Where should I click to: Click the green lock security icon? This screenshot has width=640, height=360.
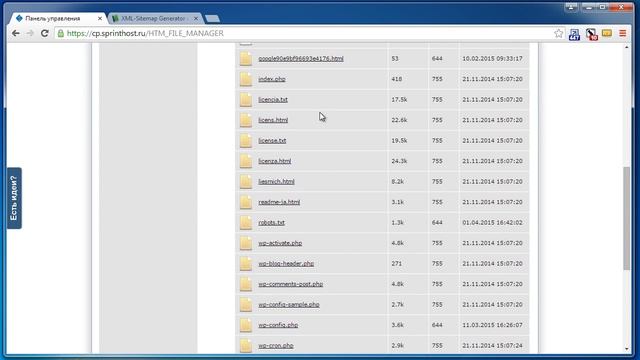pyautogui.click(x=60, y=33)
